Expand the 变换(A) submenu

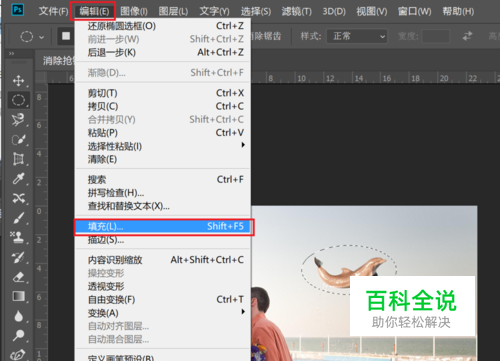(163, 313)
